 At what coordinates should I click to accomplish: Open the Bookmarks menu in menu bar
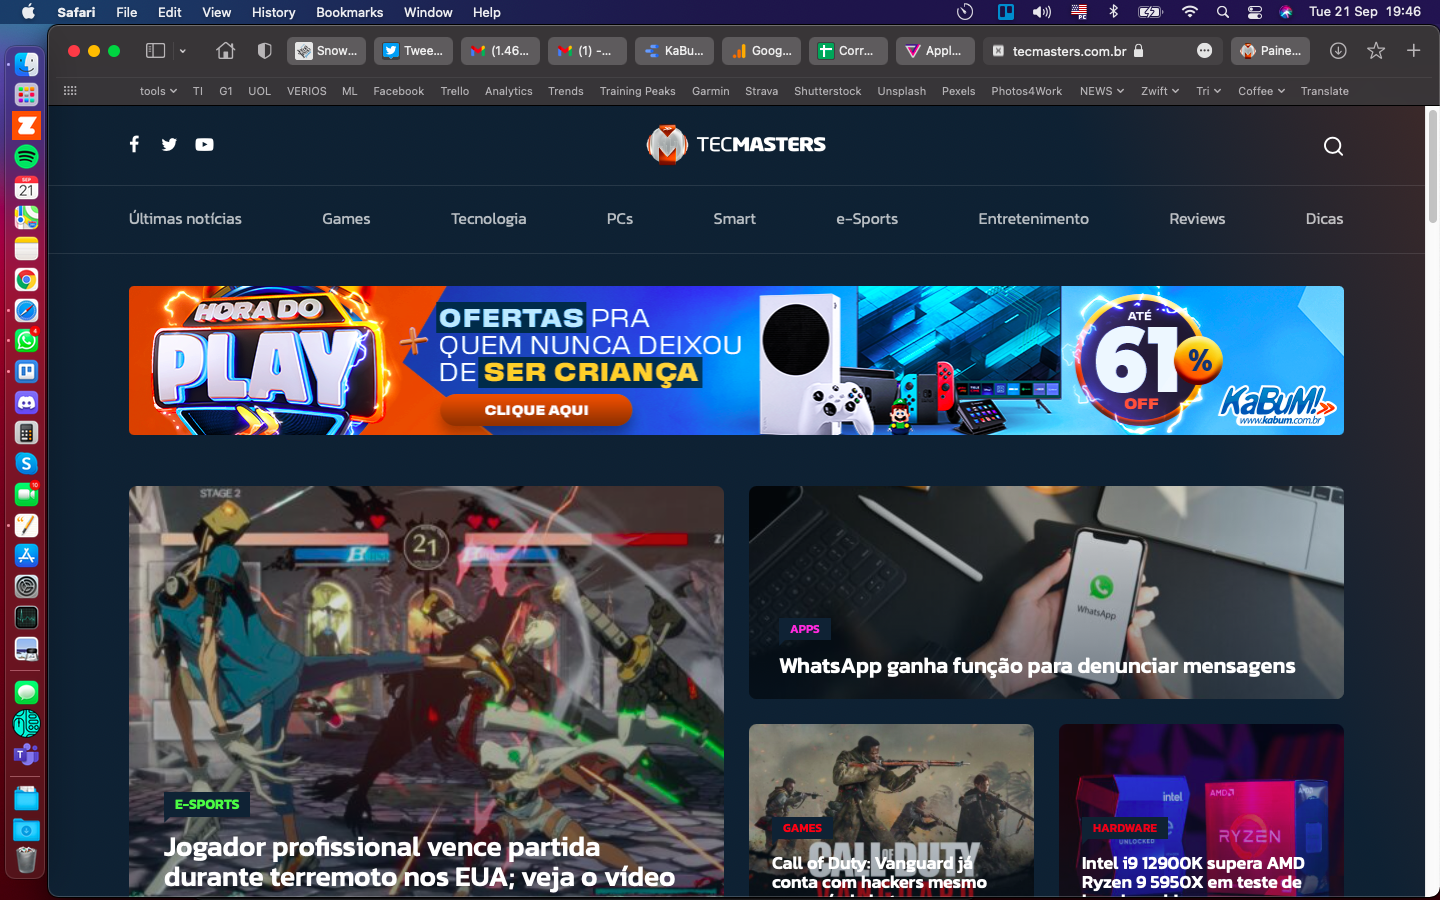click(349, 12)
